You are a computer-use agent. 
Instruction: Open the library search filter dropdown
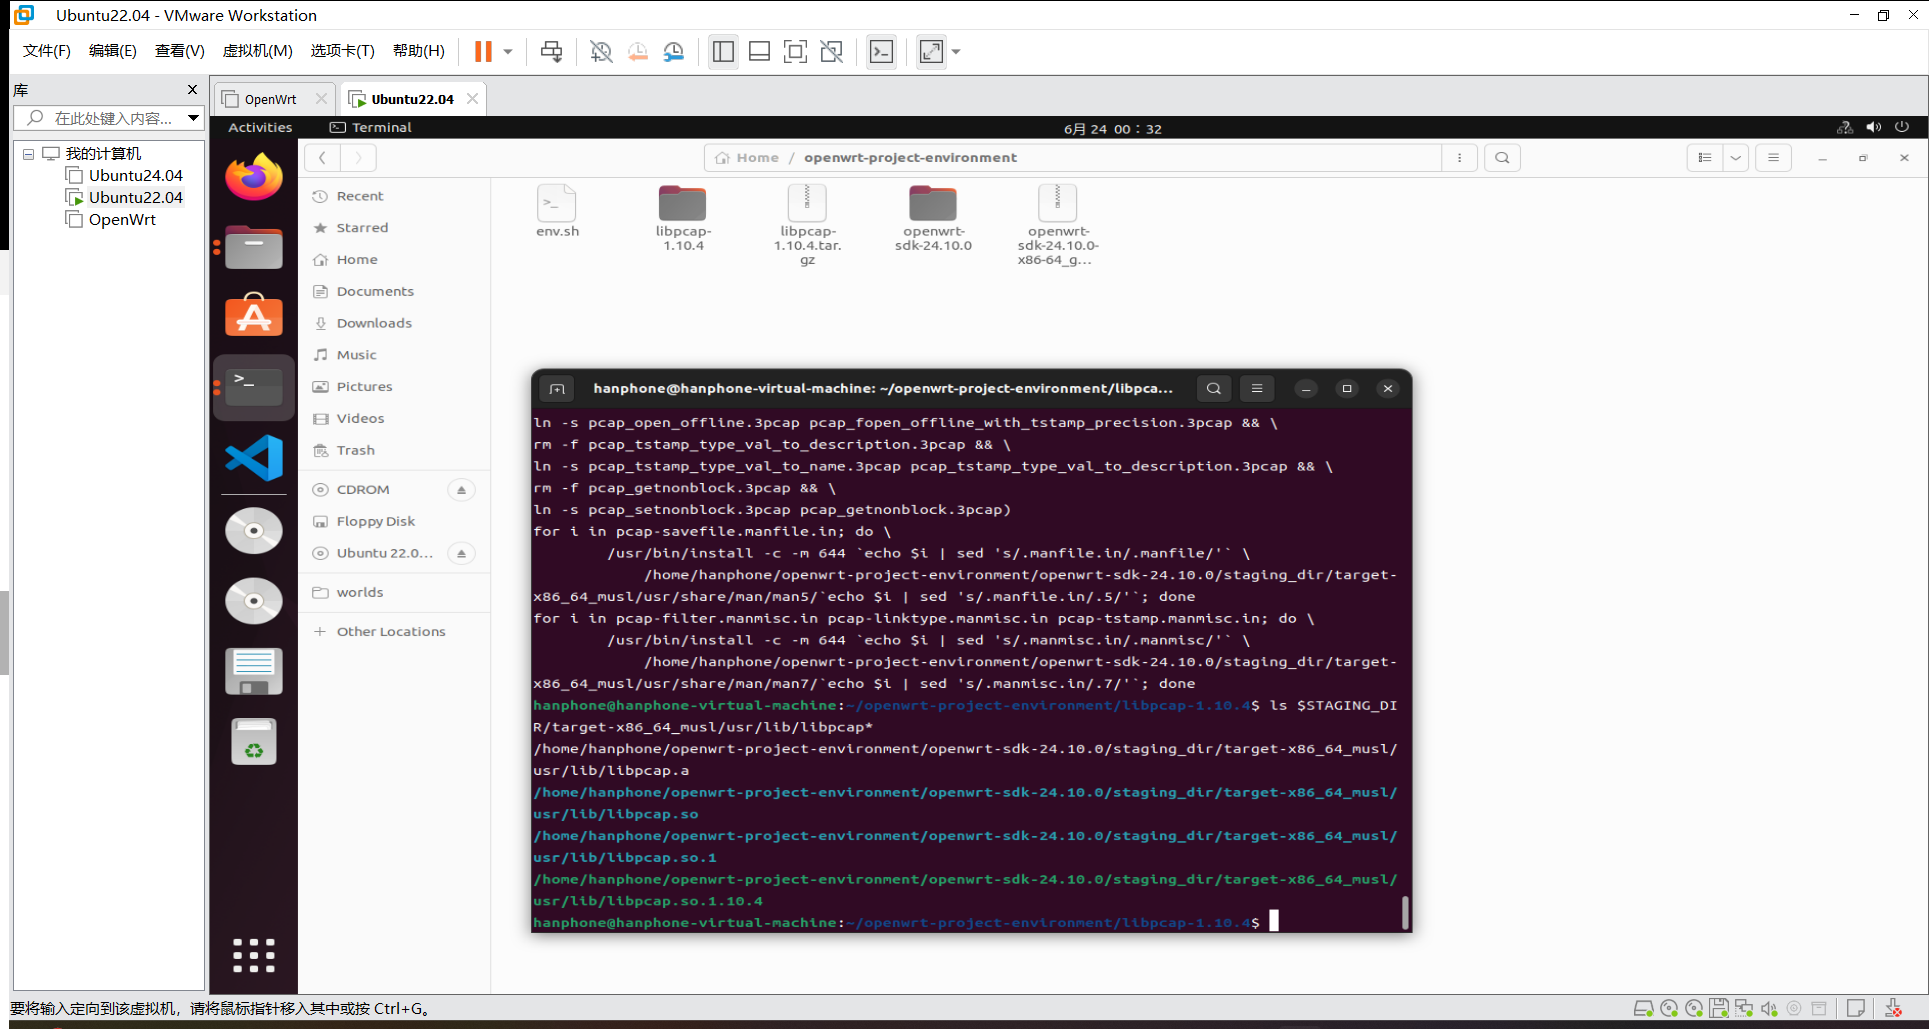194,118
